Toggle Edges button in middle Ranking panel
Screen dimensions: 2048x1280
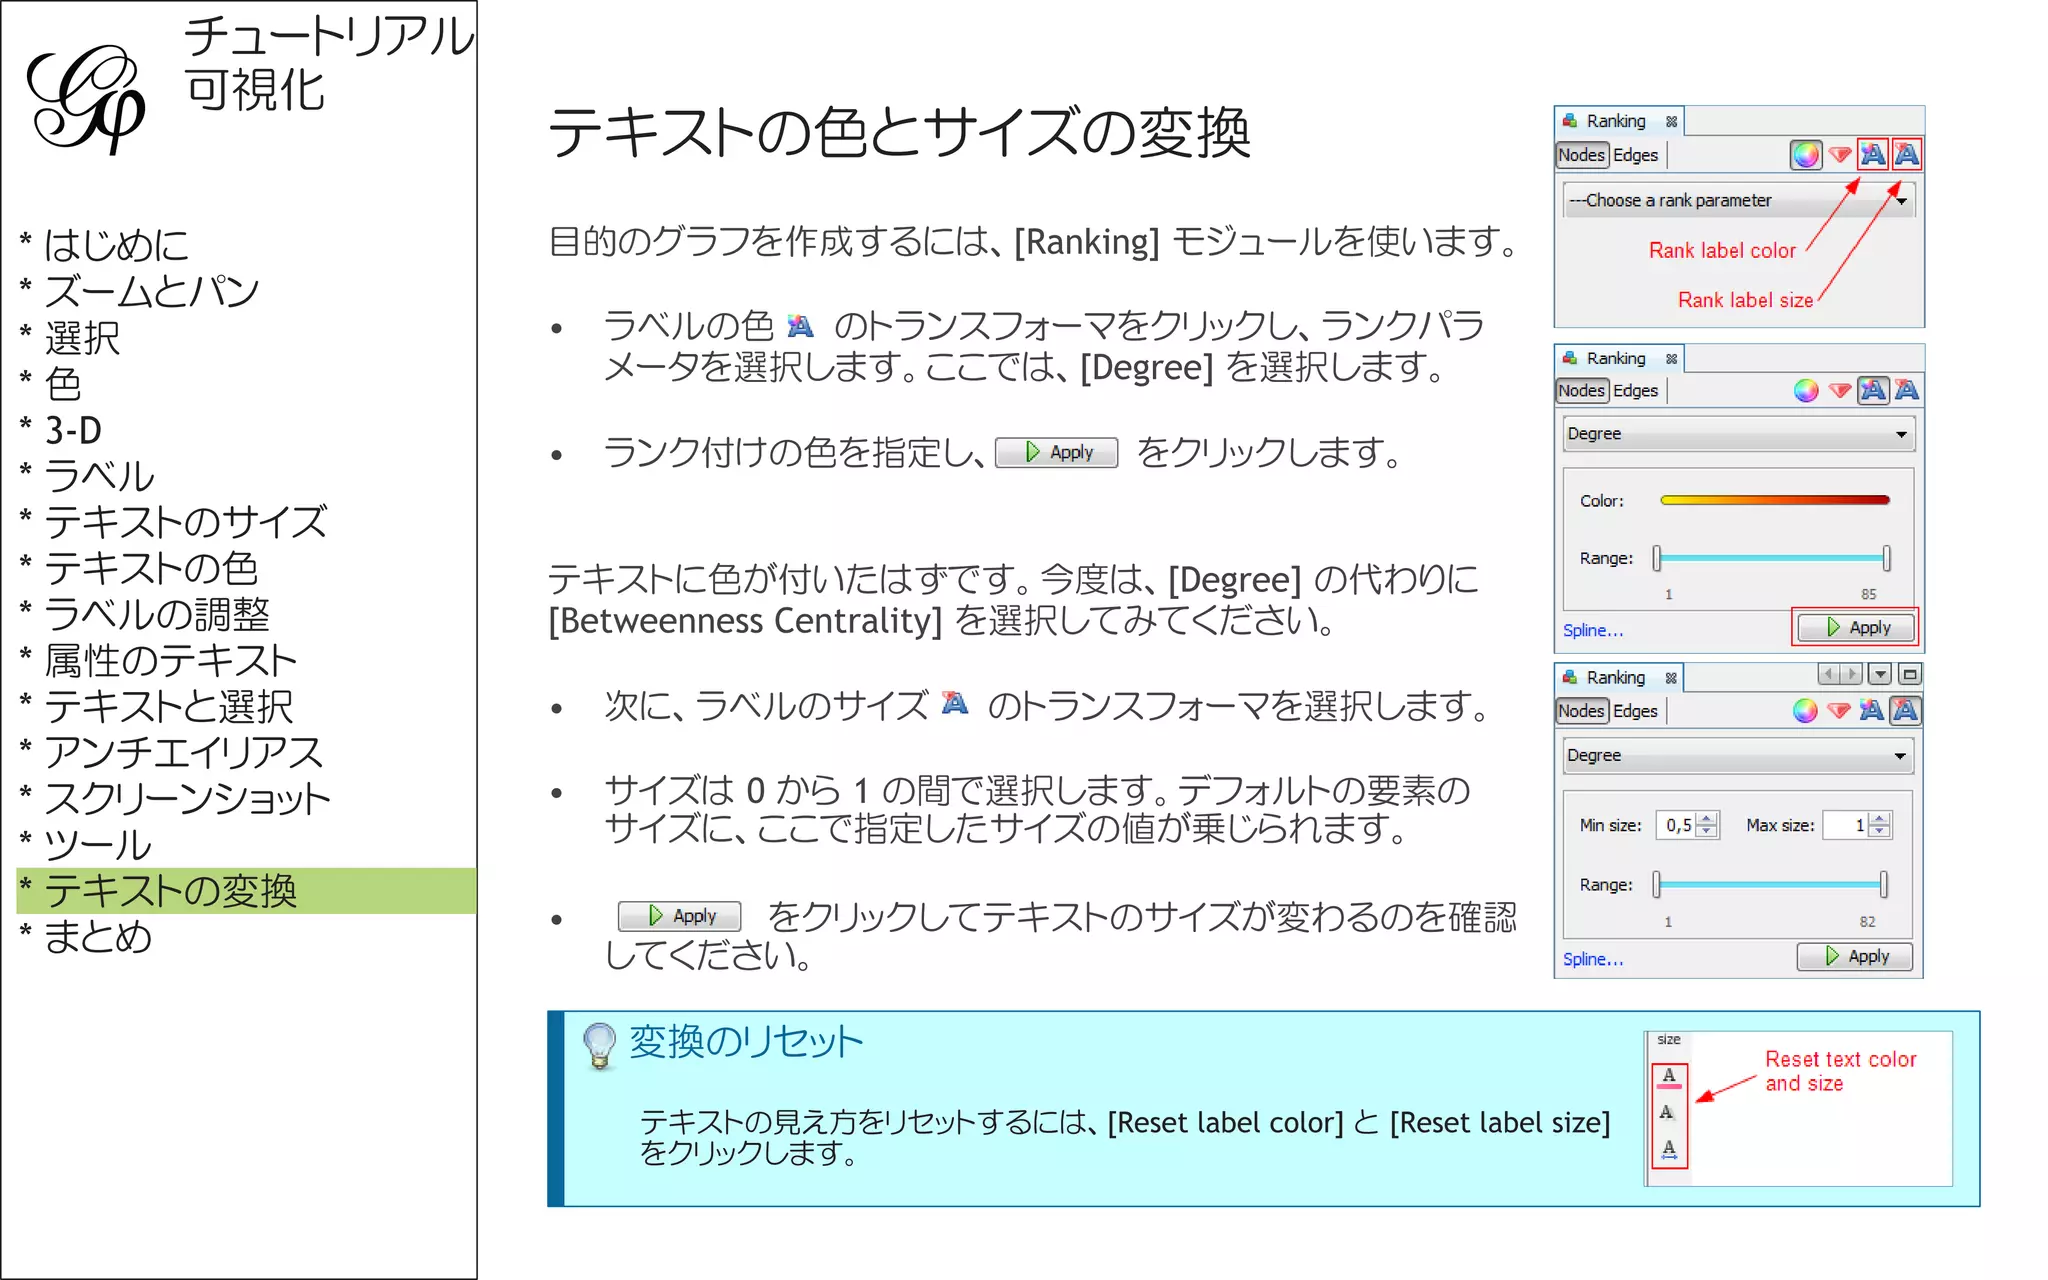tap(1635, 391)
